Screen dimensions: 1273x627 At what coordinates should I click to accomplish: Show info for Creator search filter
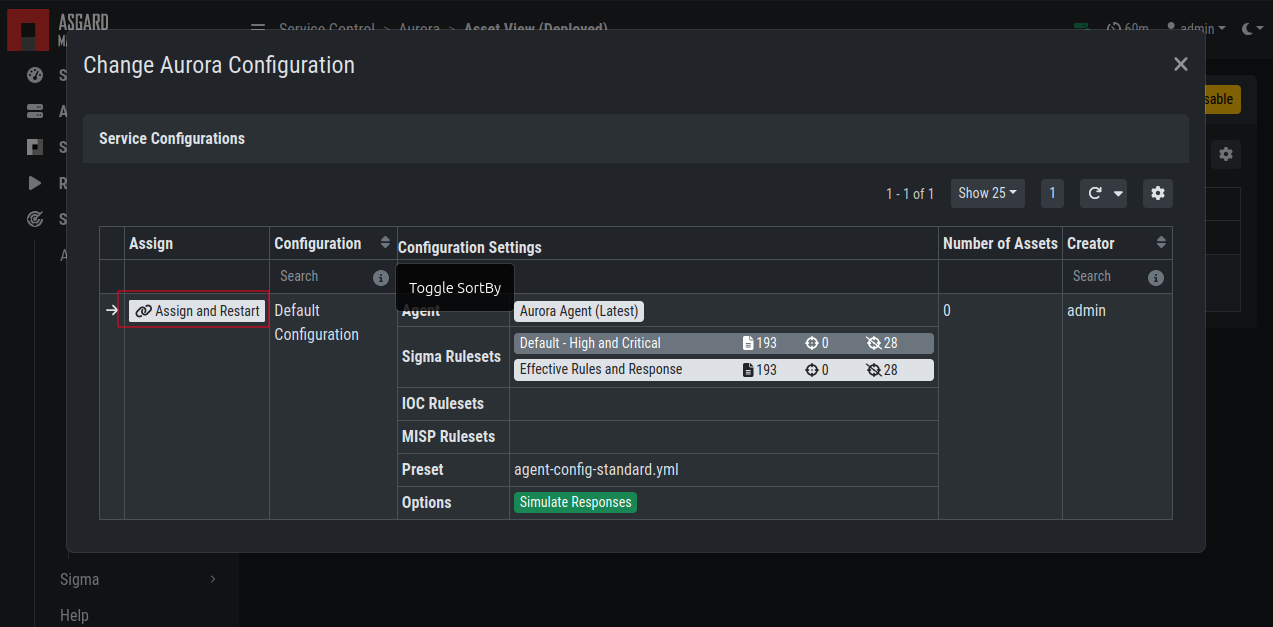click(x=1156, y=277)
